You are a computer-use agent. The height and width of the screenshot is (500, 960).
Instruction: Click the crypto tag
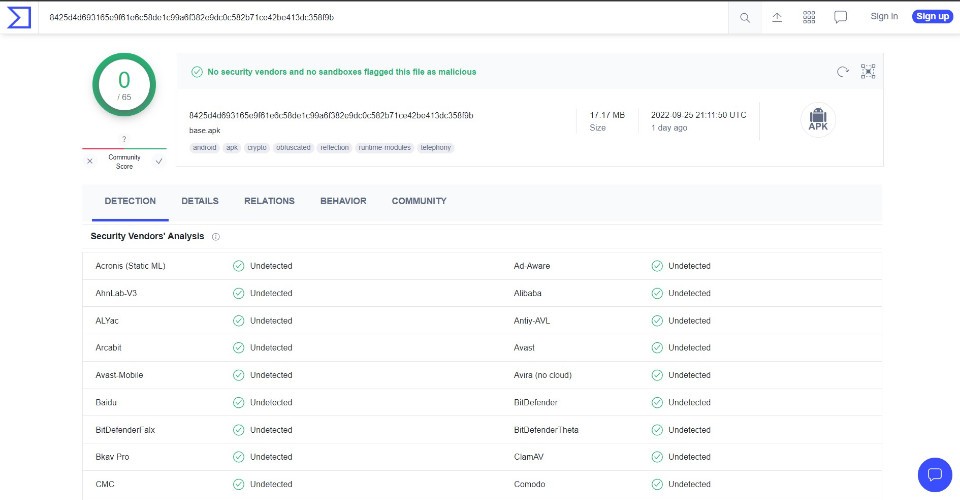pos(257,147)
